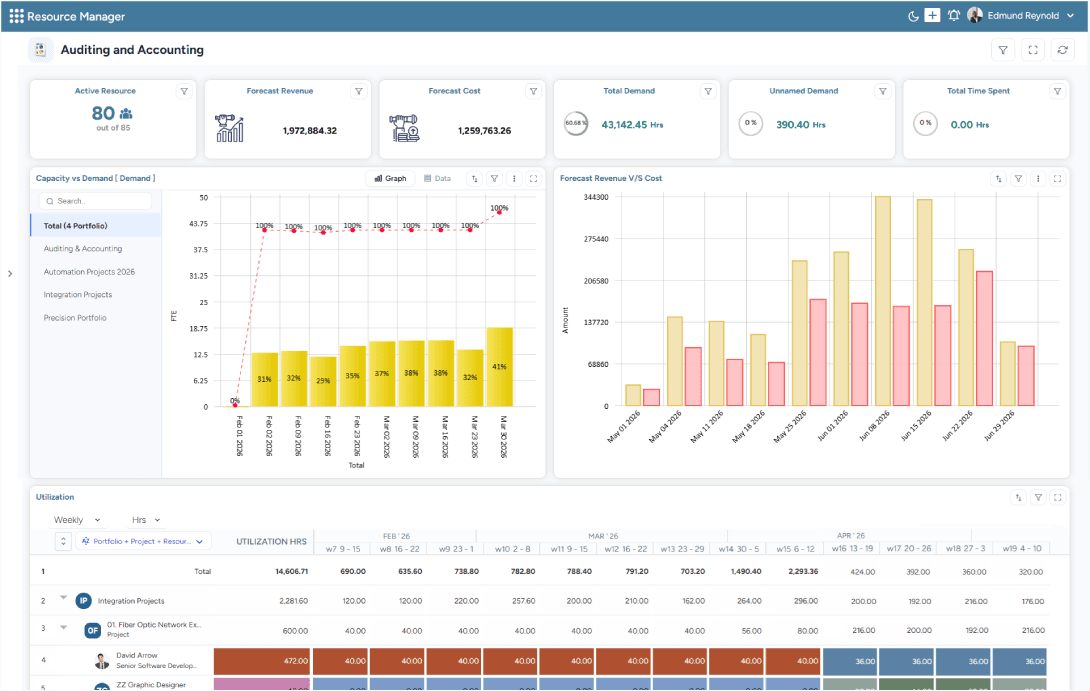Filter the Forecast Revenue card
The height and width of the screenshot is (691, 1090).
coord(359,91)
